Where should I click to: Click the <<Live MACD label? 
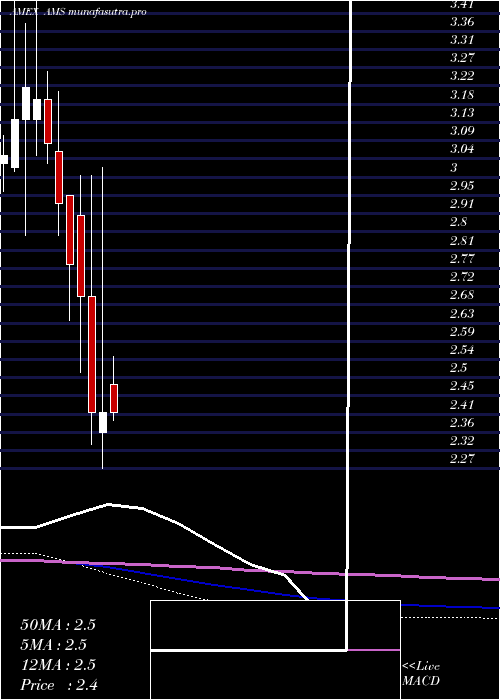pyautogui.click(x=421, y=674)
